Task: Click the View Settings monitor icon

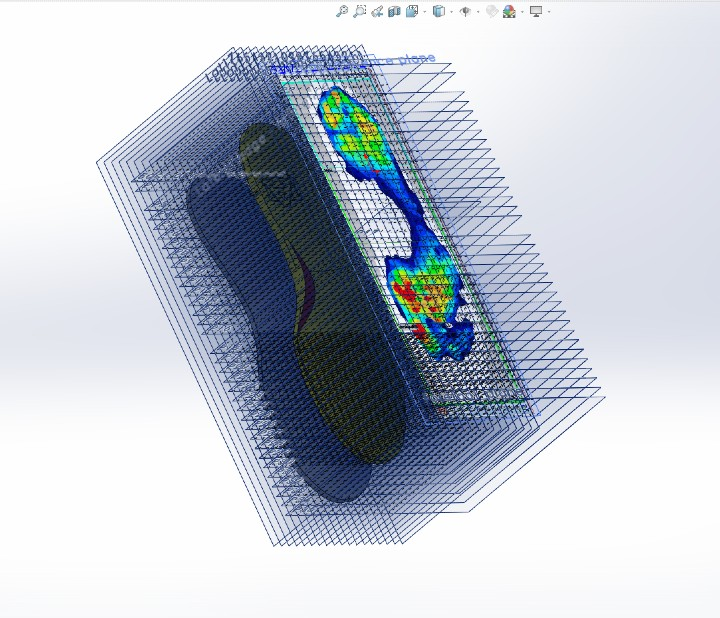Action: pos(536,11)
